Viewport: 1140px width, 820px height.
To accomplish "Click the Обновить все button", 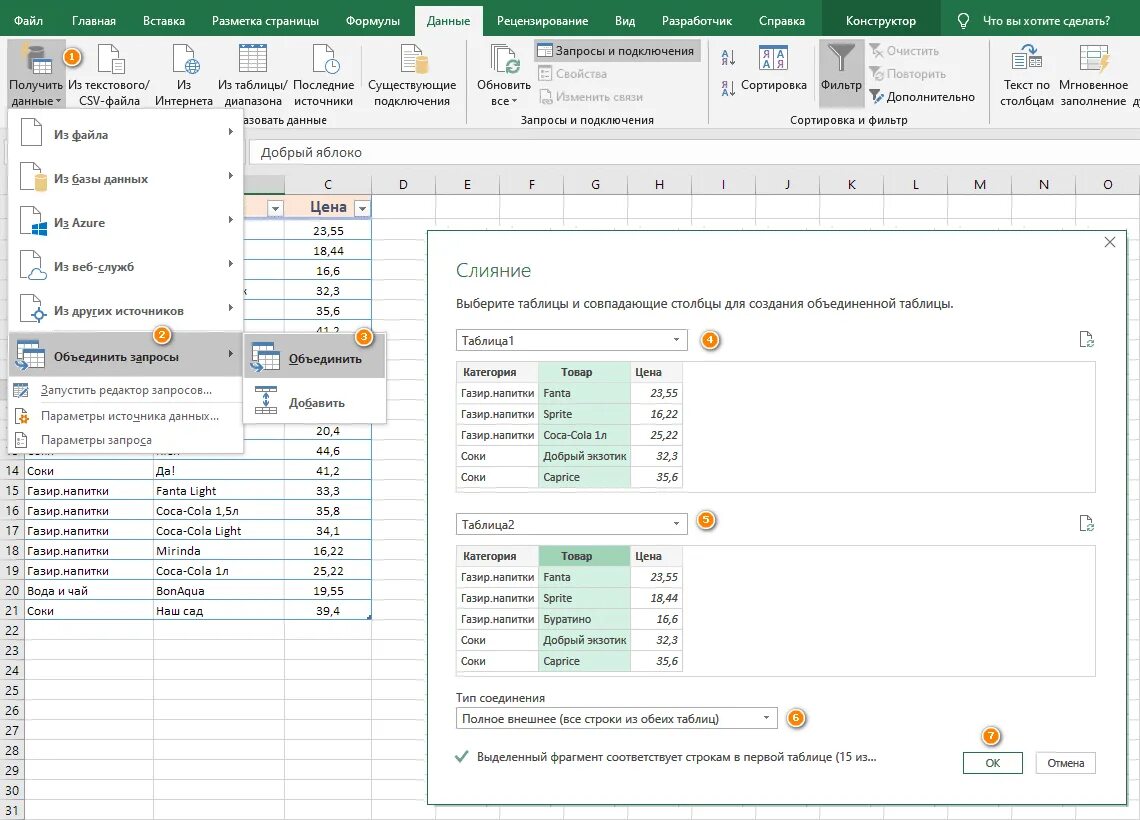I will 503,74.
